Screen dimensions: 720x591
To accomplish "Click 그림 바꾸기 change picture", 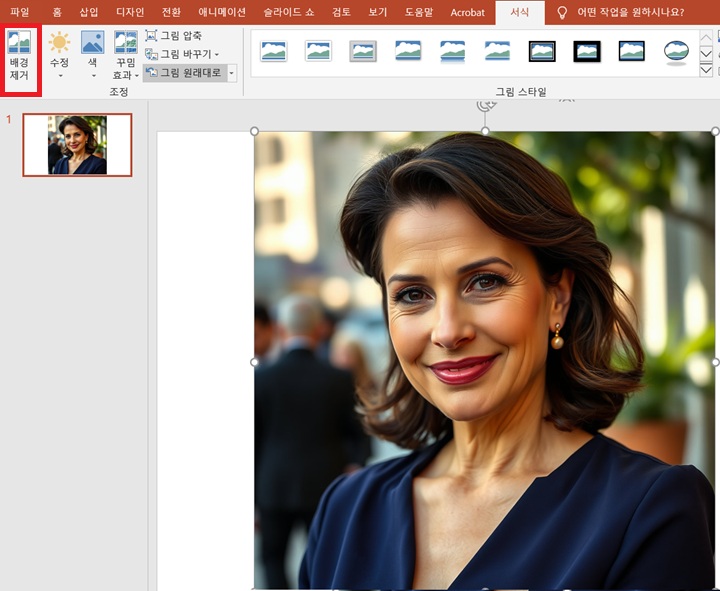I will [x=182, y=54].
